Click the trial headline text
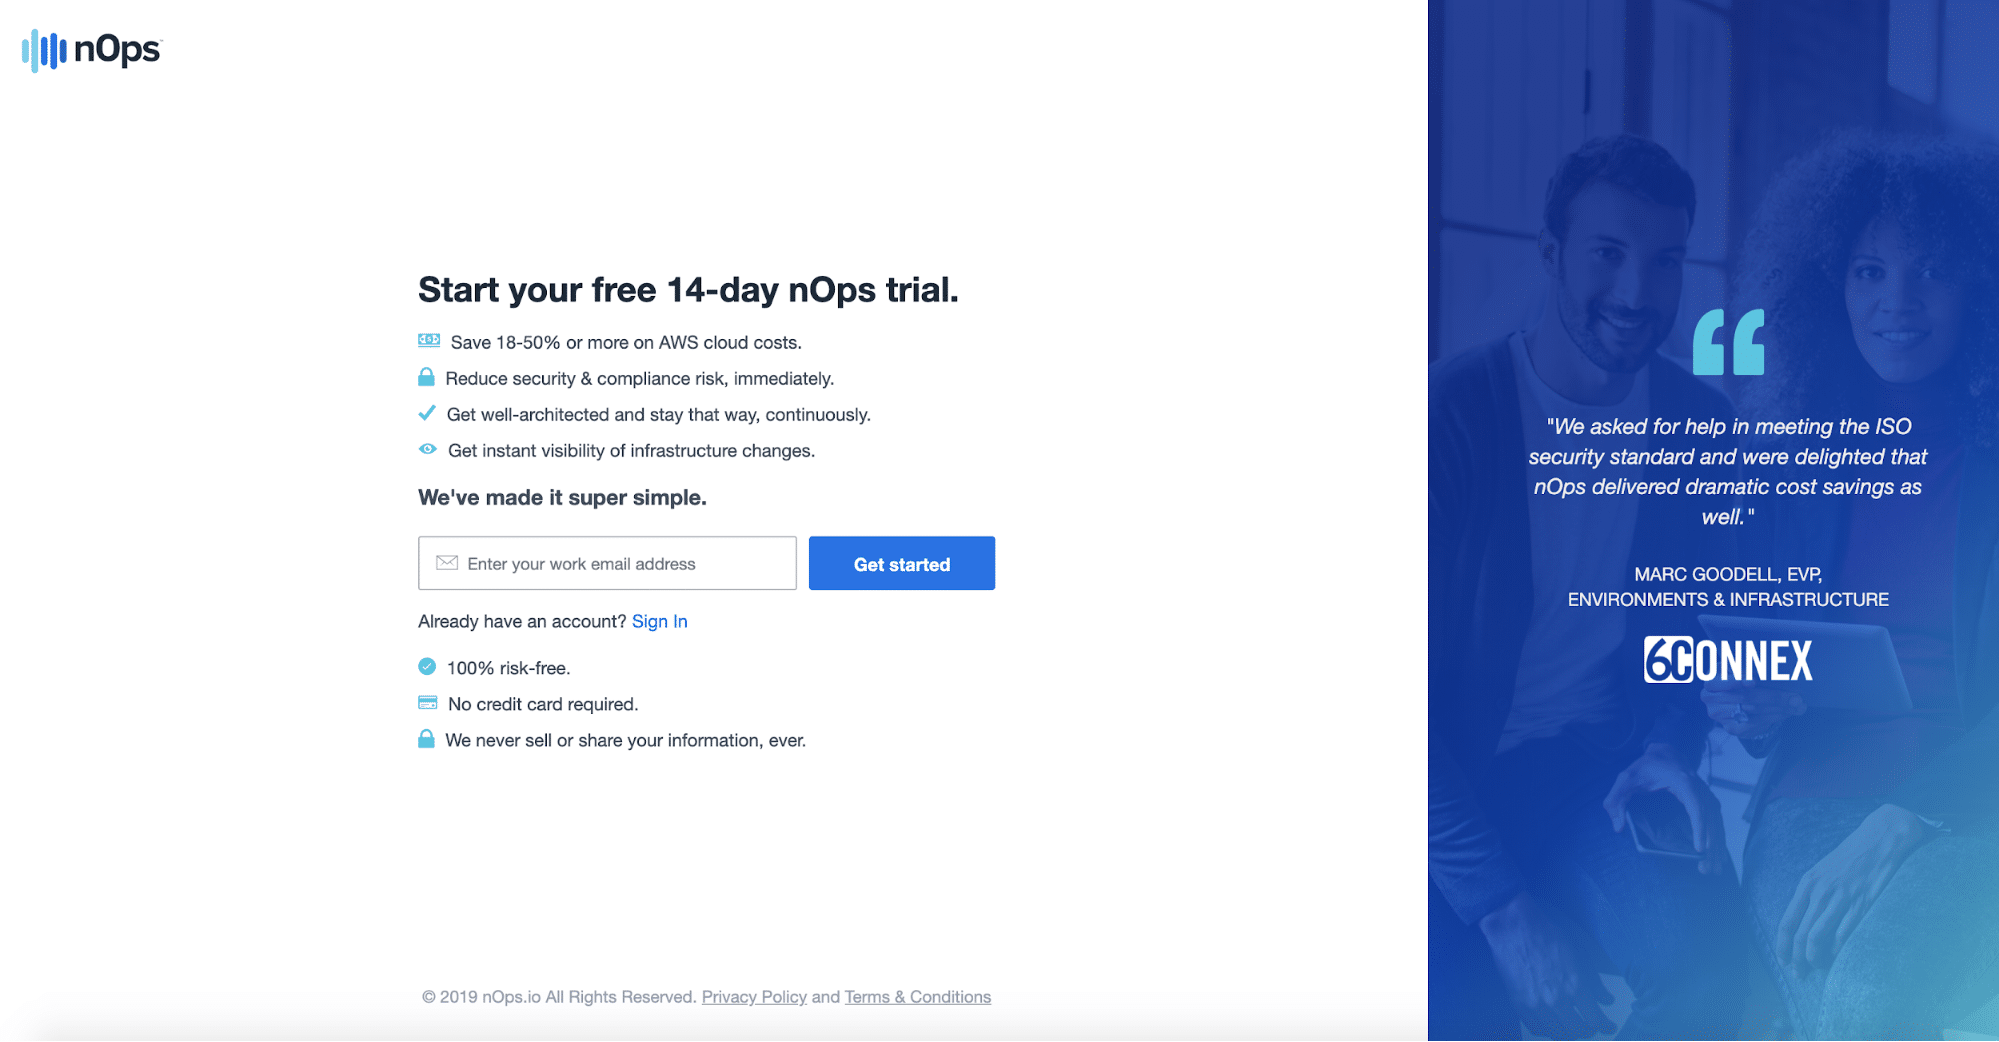Screen dimensions: 1999x1042 pos(688,290)
